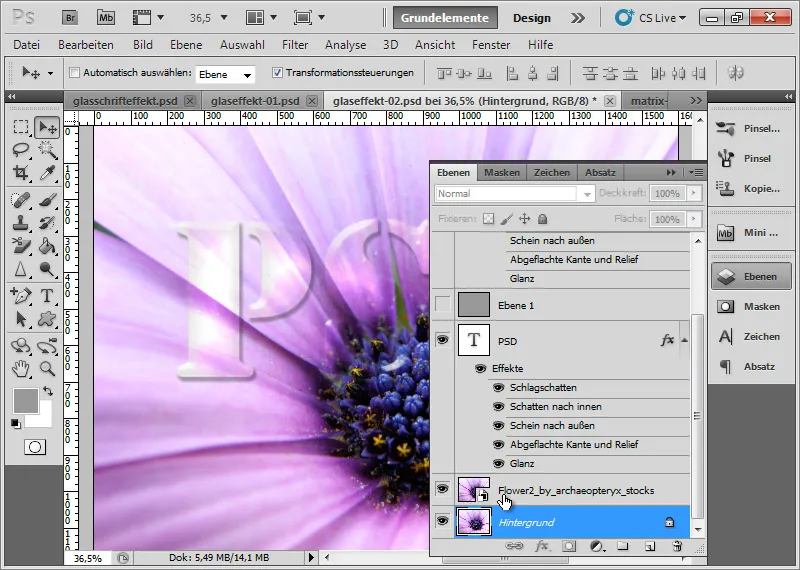Activate the Grundelemente workspace

(444, 18)
